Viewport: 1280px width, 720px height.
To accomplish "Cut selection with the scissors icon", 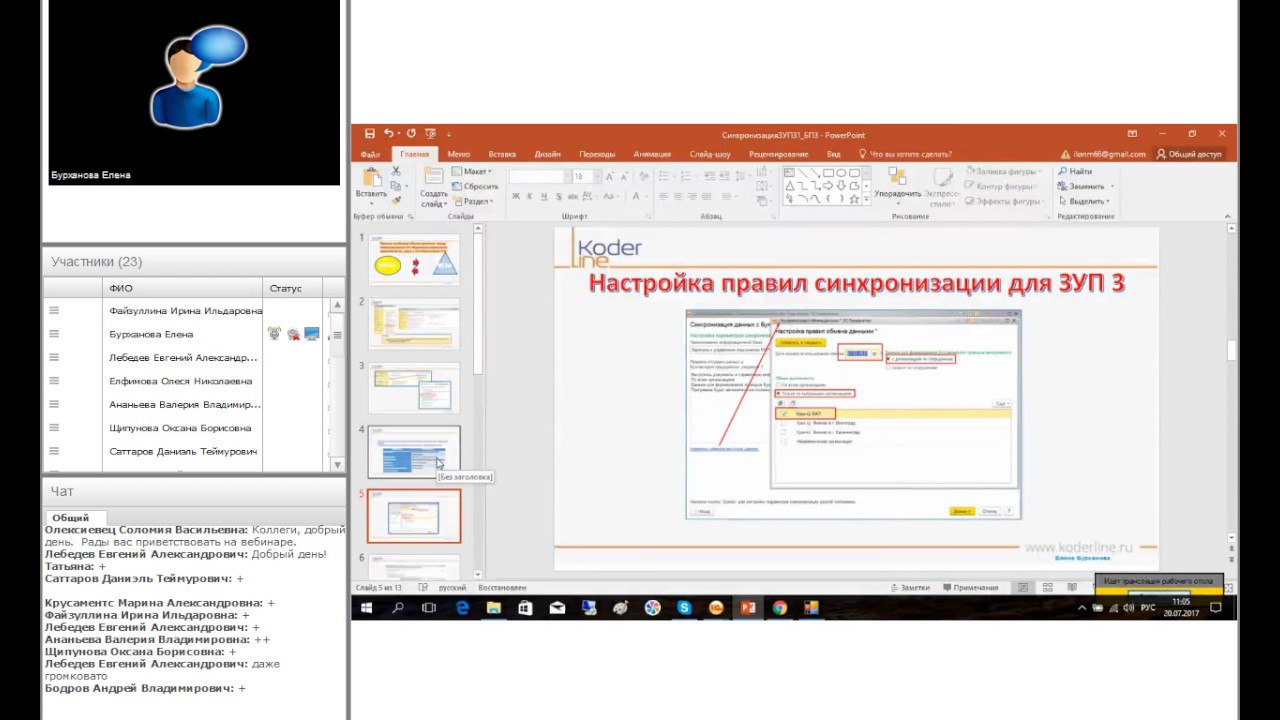I will tap(395, 172).
